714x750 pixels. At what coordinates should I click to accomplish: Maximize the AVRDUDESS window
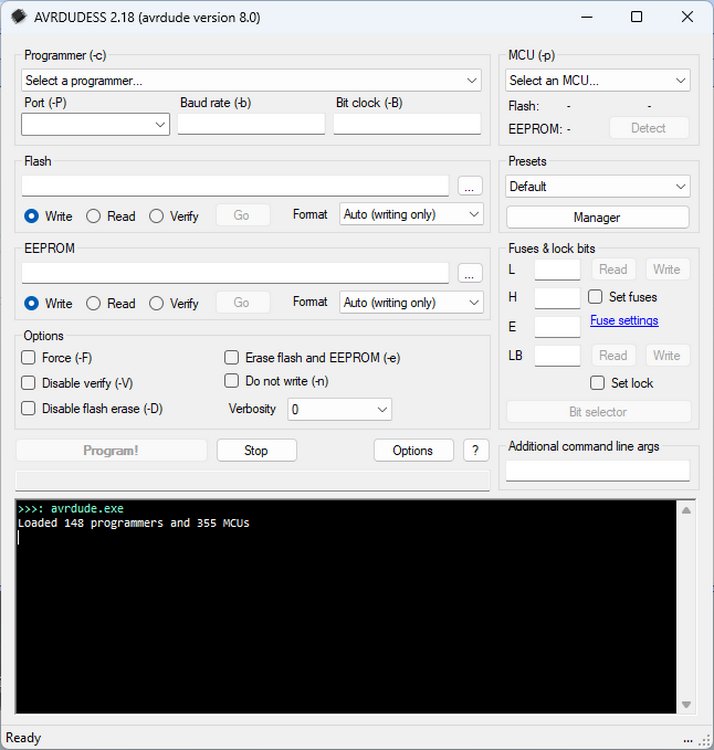coord(637,17)
